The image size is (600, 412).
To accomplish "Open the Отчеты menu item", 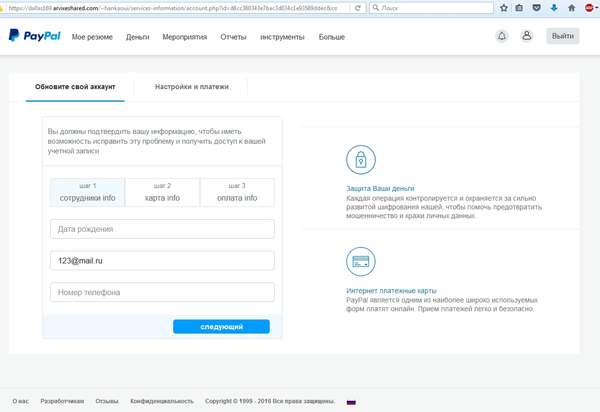I will point(233,37).
